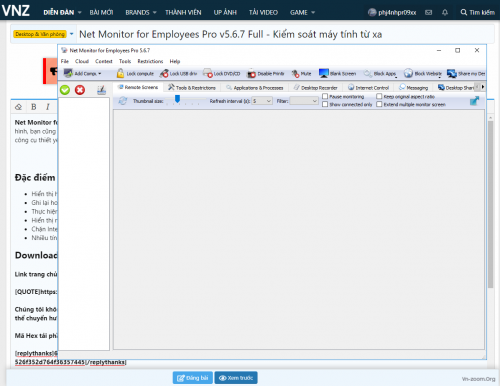Click the Add Computer toolbar icon
The width and height of the screenshot is (500, 386).
click(x=68, y=73)
